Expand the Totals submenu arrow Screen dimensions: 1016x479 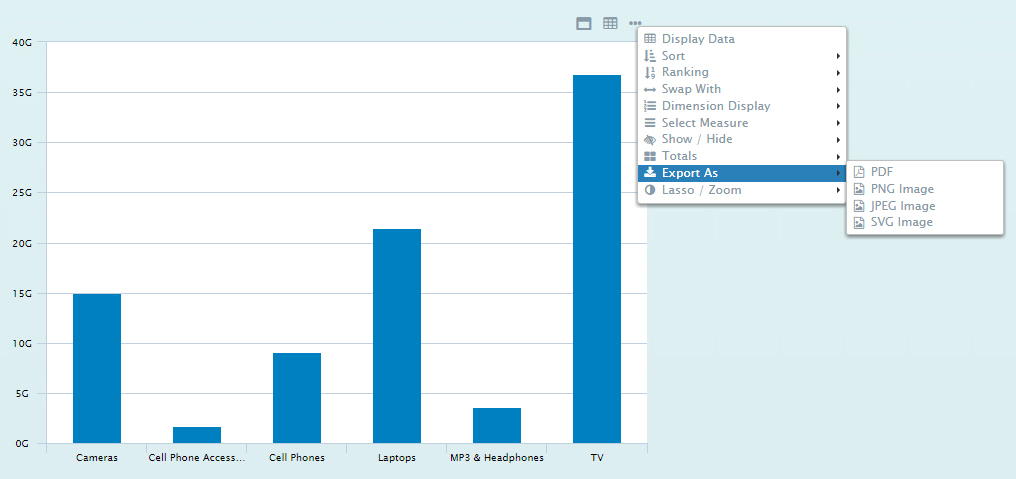point(838,156)
